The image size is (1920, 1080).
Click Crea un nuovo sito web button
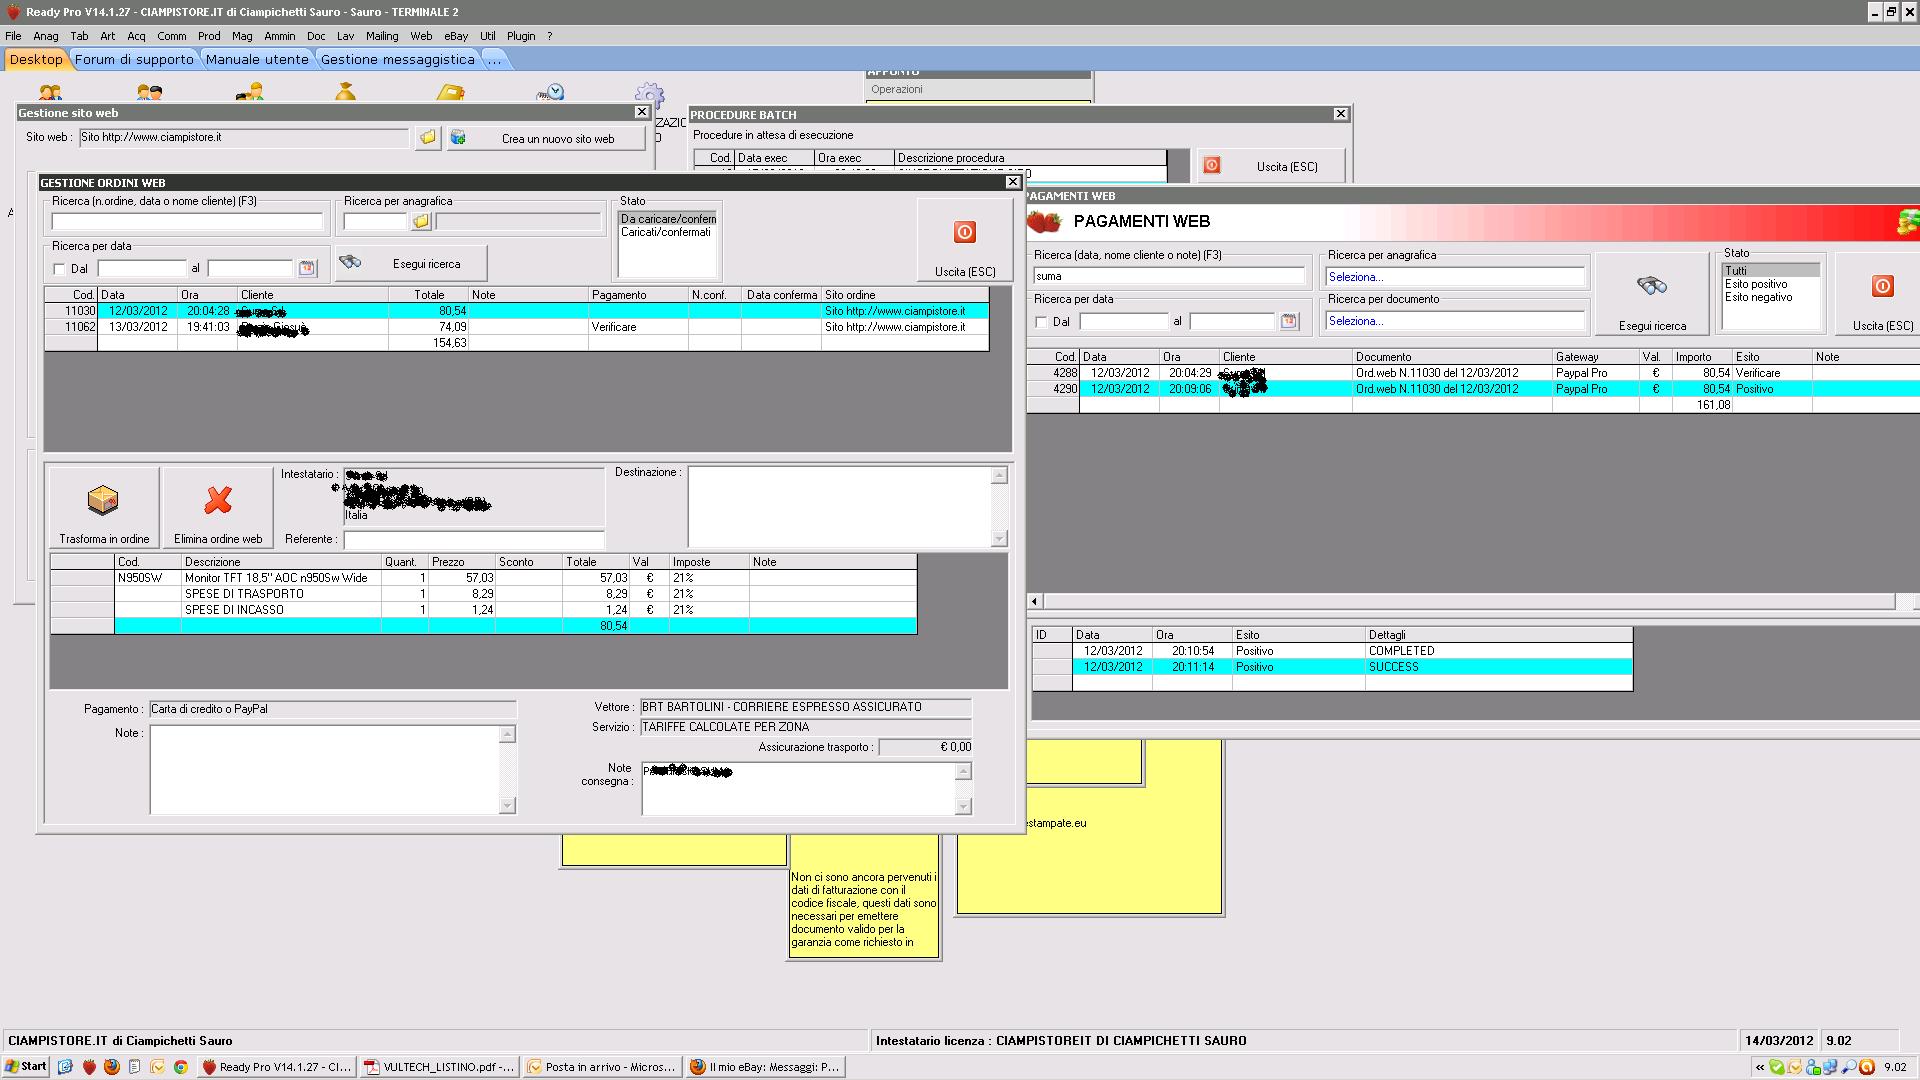coord(546,139)
